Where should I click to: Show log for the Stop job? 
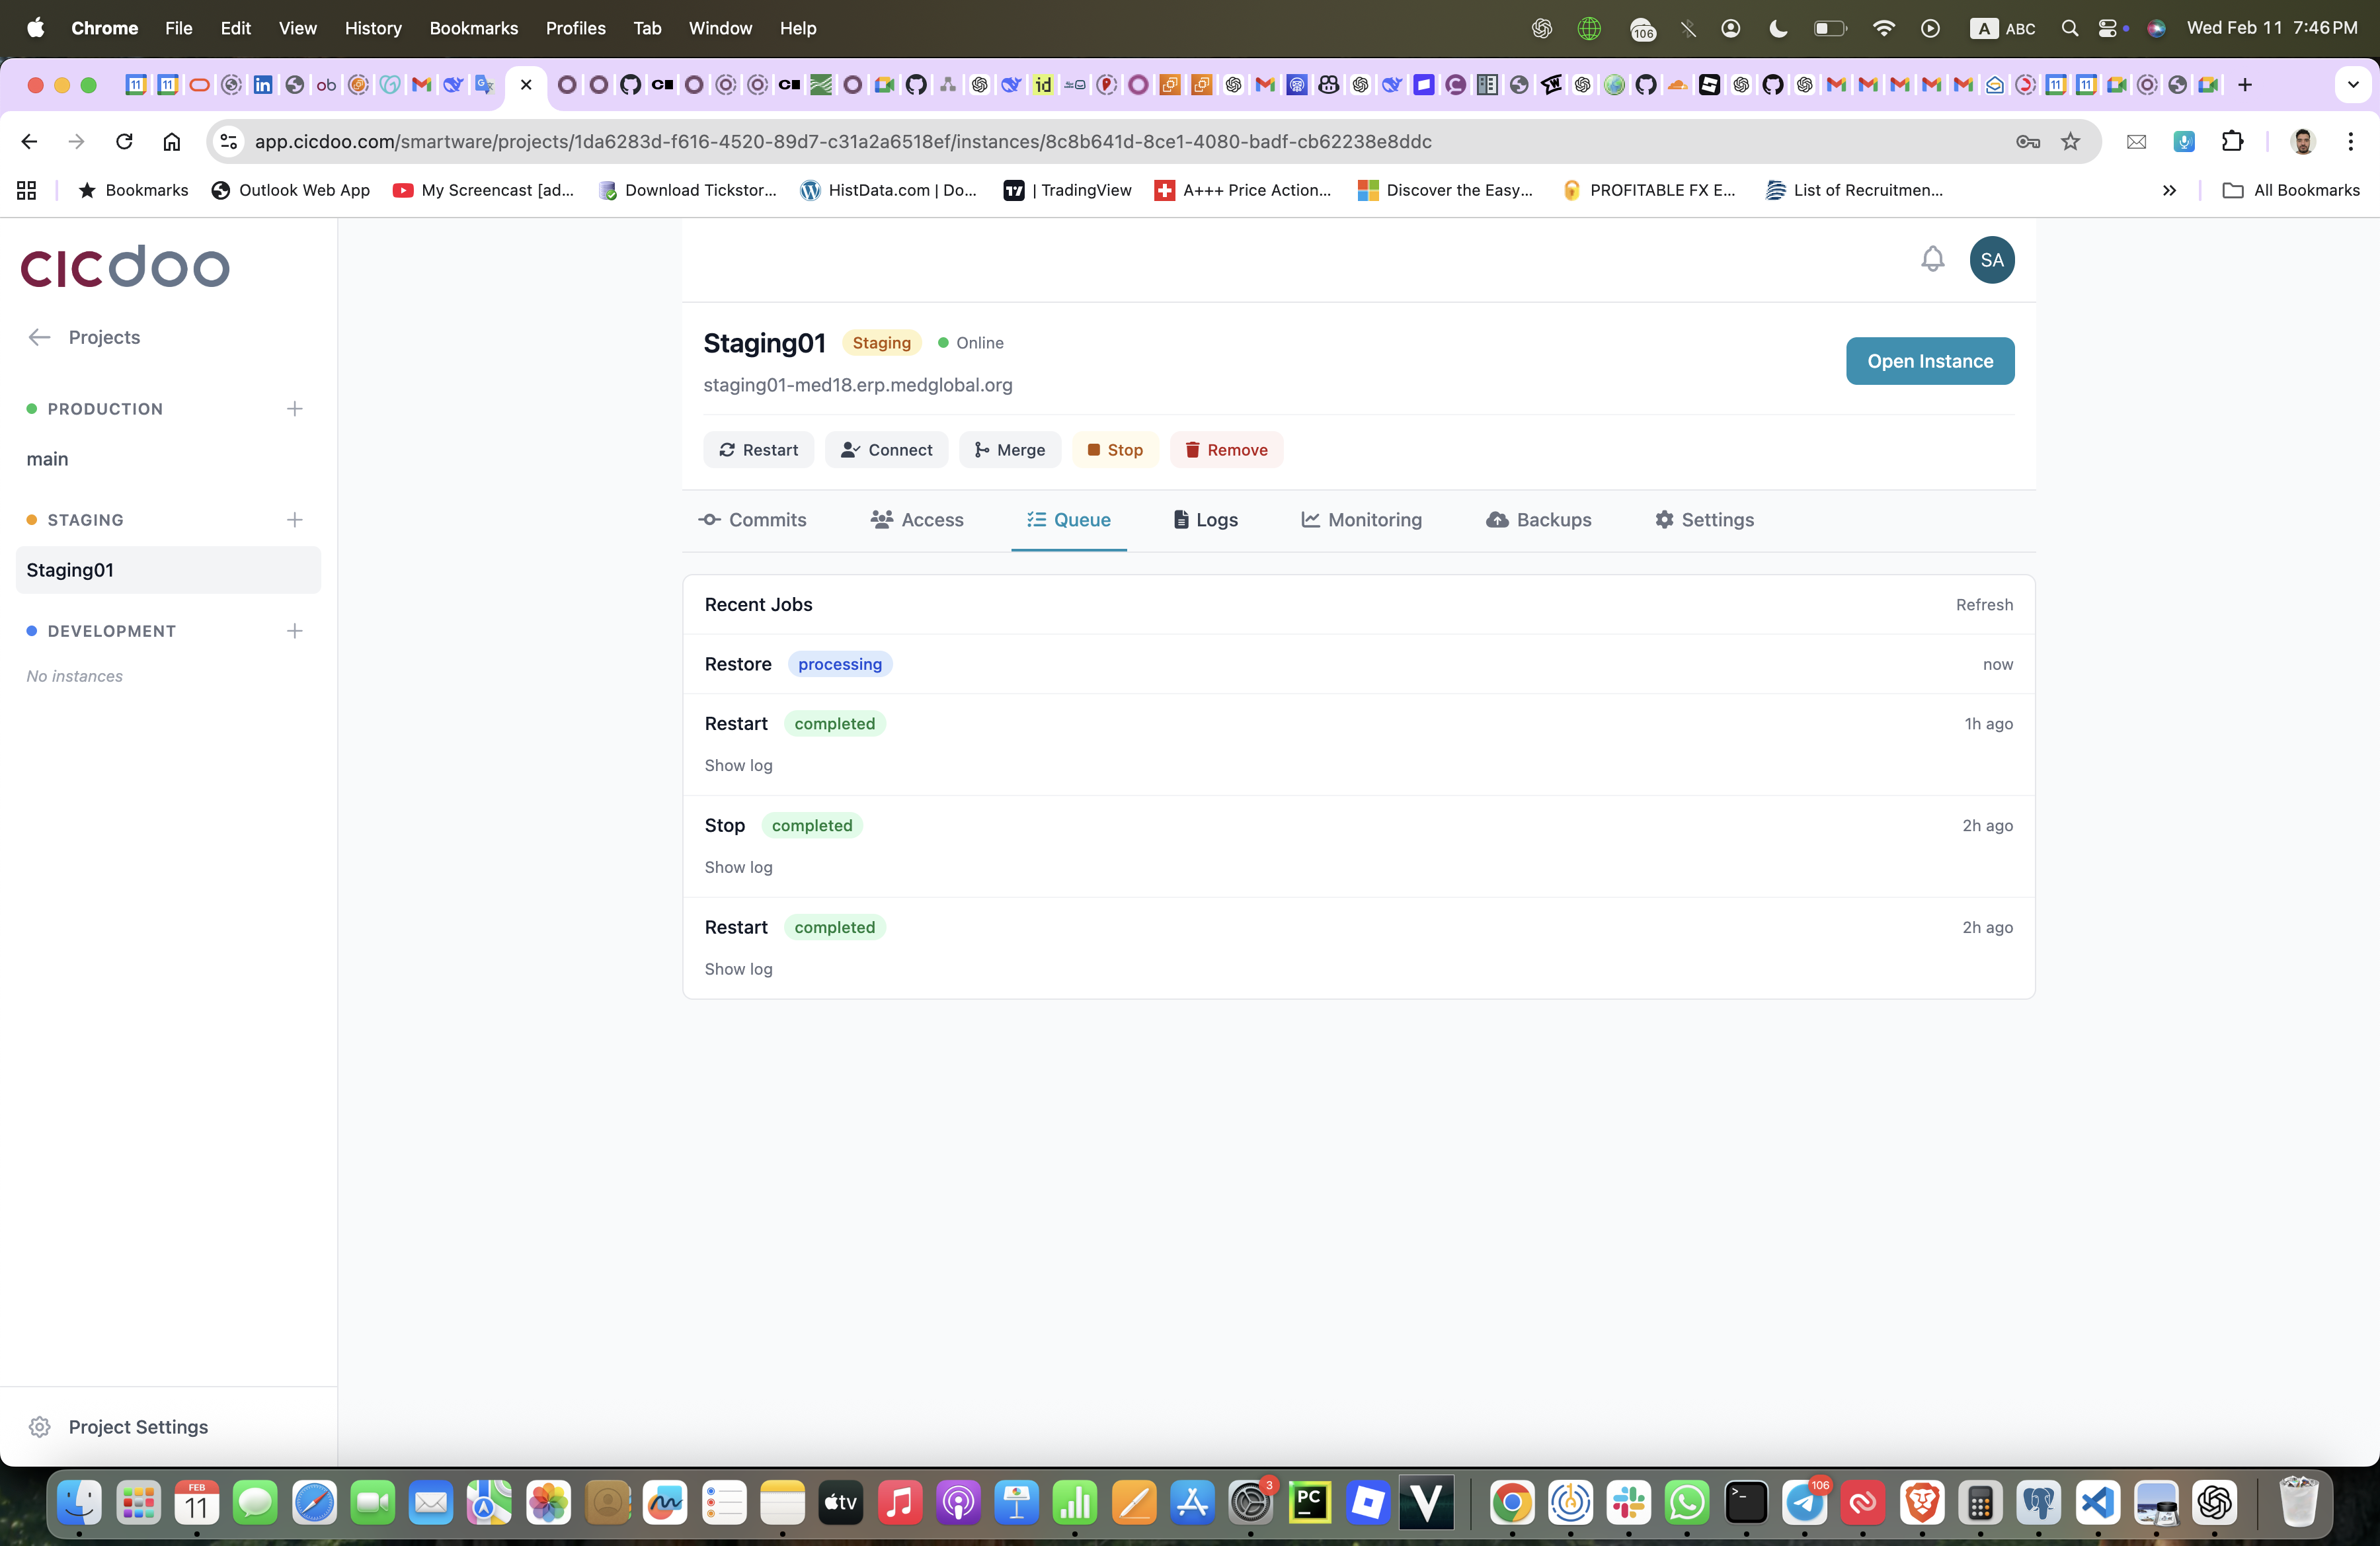[738, 867]
